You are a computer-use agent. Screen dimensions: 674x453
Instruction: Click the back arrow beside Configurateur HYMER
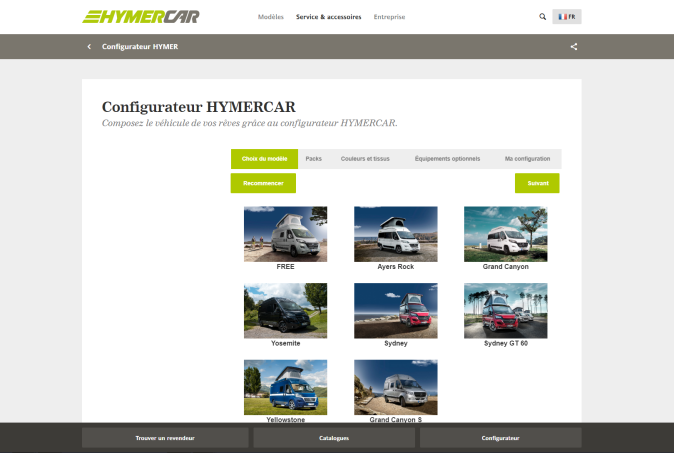tap(89, 47)
